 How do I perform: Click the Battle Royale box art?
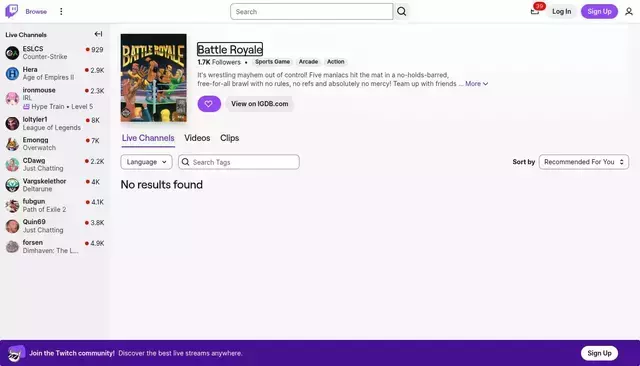153,78
